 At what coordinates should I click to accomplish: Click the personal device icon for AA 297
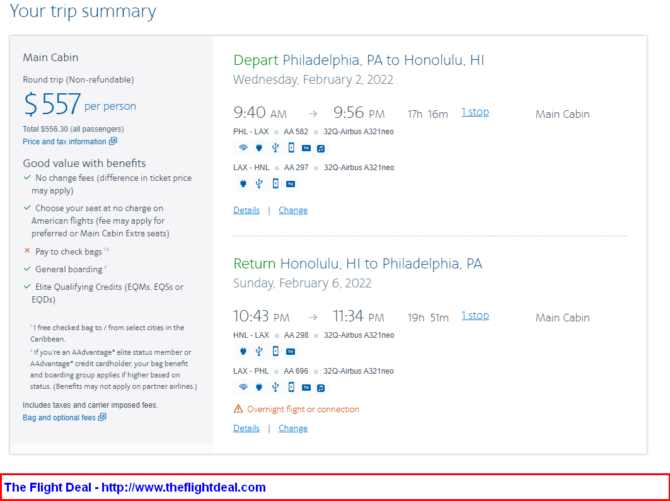(276, 184)
